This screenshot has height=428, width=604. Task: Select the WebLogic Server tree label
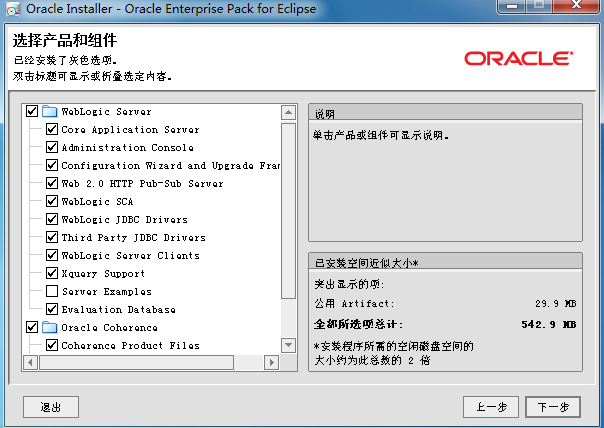[x=106, y=112]
